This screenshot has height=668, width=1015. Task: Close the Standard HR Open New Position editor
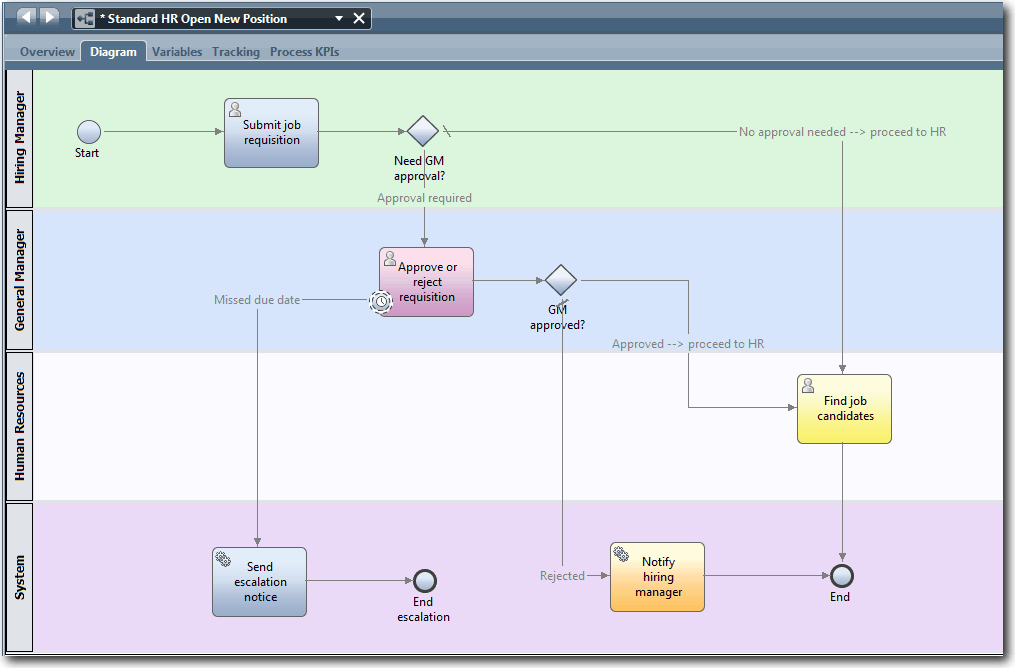(x=359, y=17)
